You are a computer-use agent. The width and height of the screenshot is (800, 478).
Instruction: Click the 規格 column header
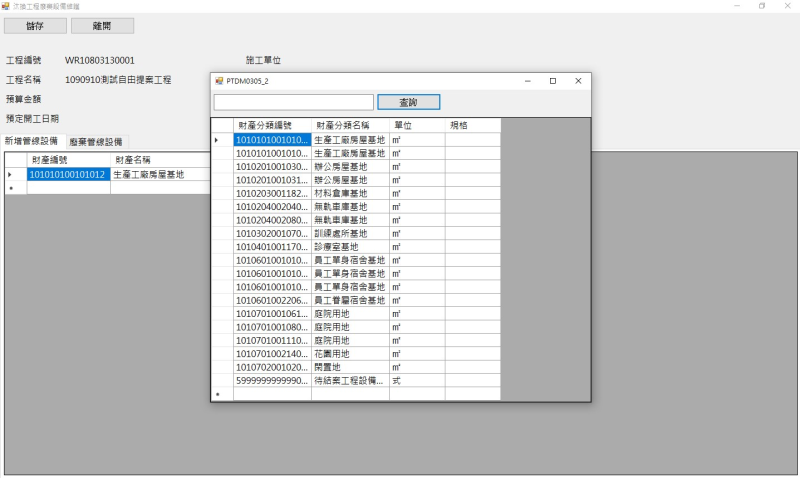[x=472, y=125]
